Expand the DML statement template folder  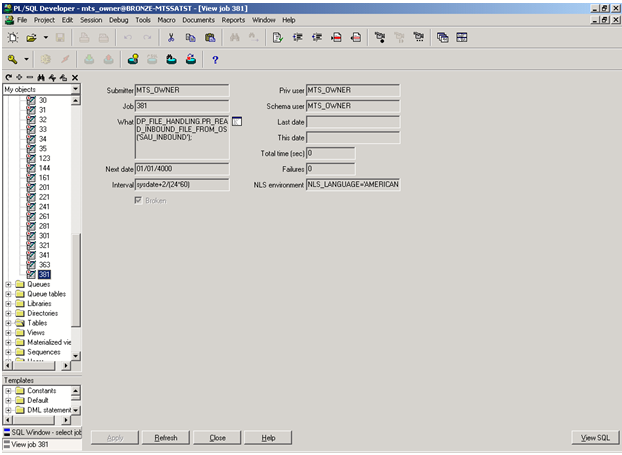8,410
